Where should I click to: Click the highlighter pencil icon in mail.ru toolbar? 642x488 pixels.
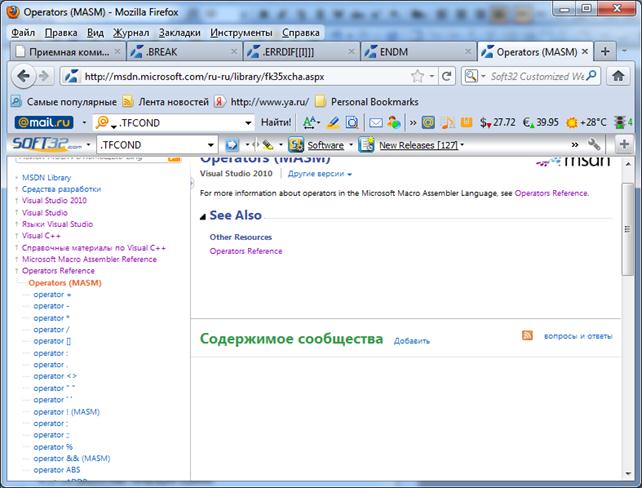click(333, 122)
